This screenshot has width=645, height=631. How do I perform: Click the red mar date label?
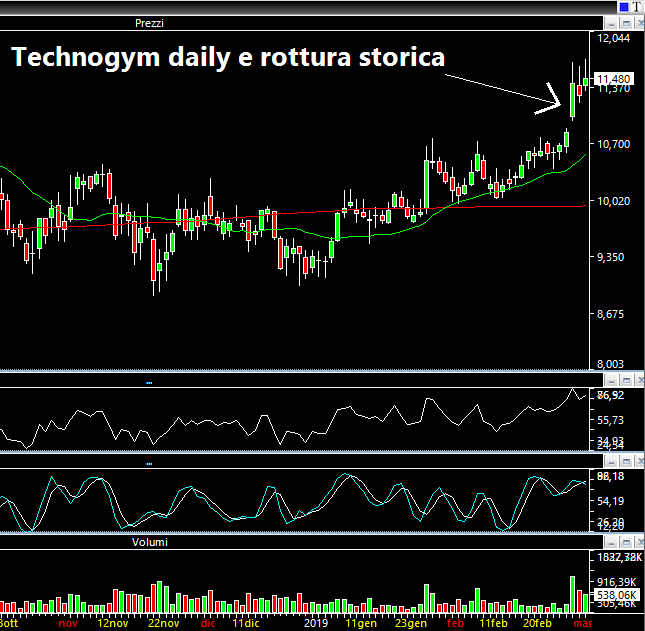click(583, 623)
